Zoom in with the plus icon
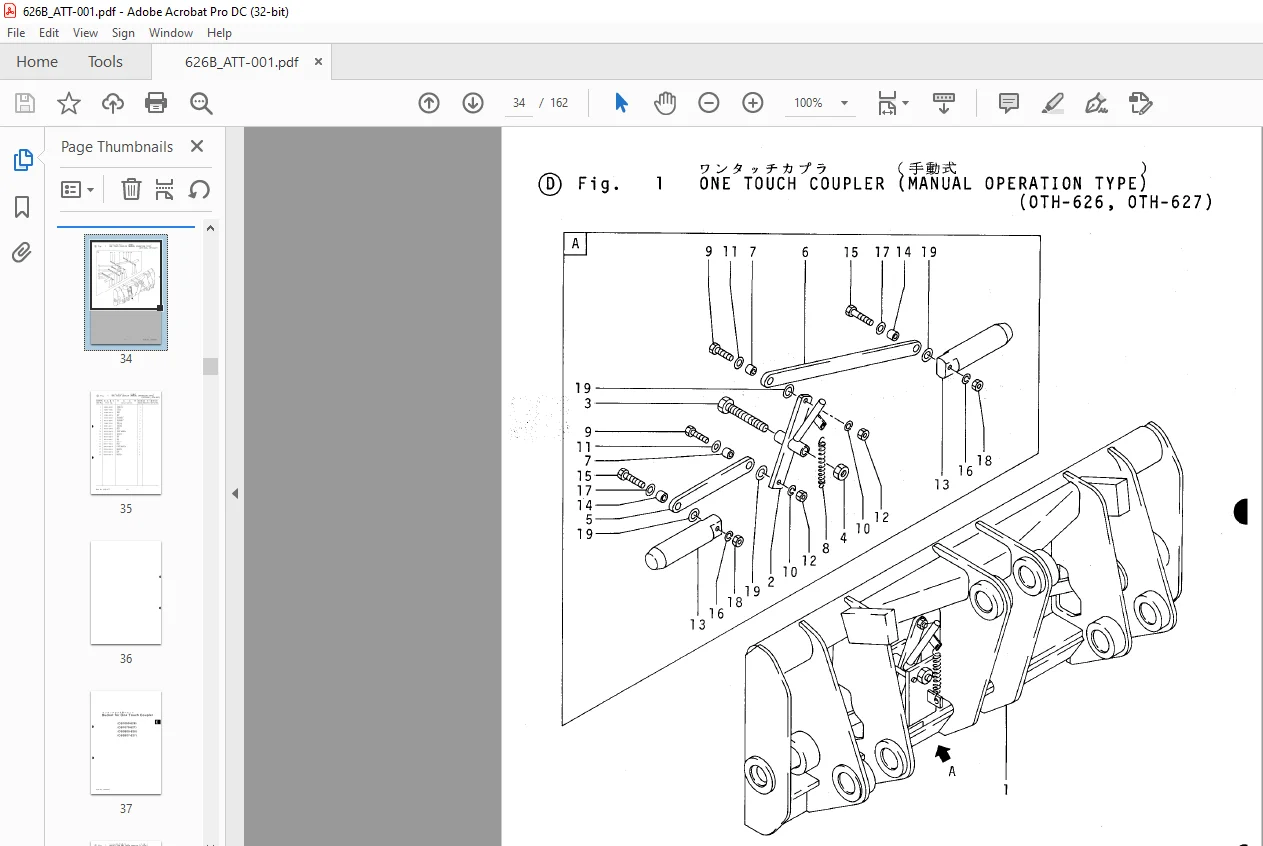Viewport: 1263px width, 846px height. point(753,103)
